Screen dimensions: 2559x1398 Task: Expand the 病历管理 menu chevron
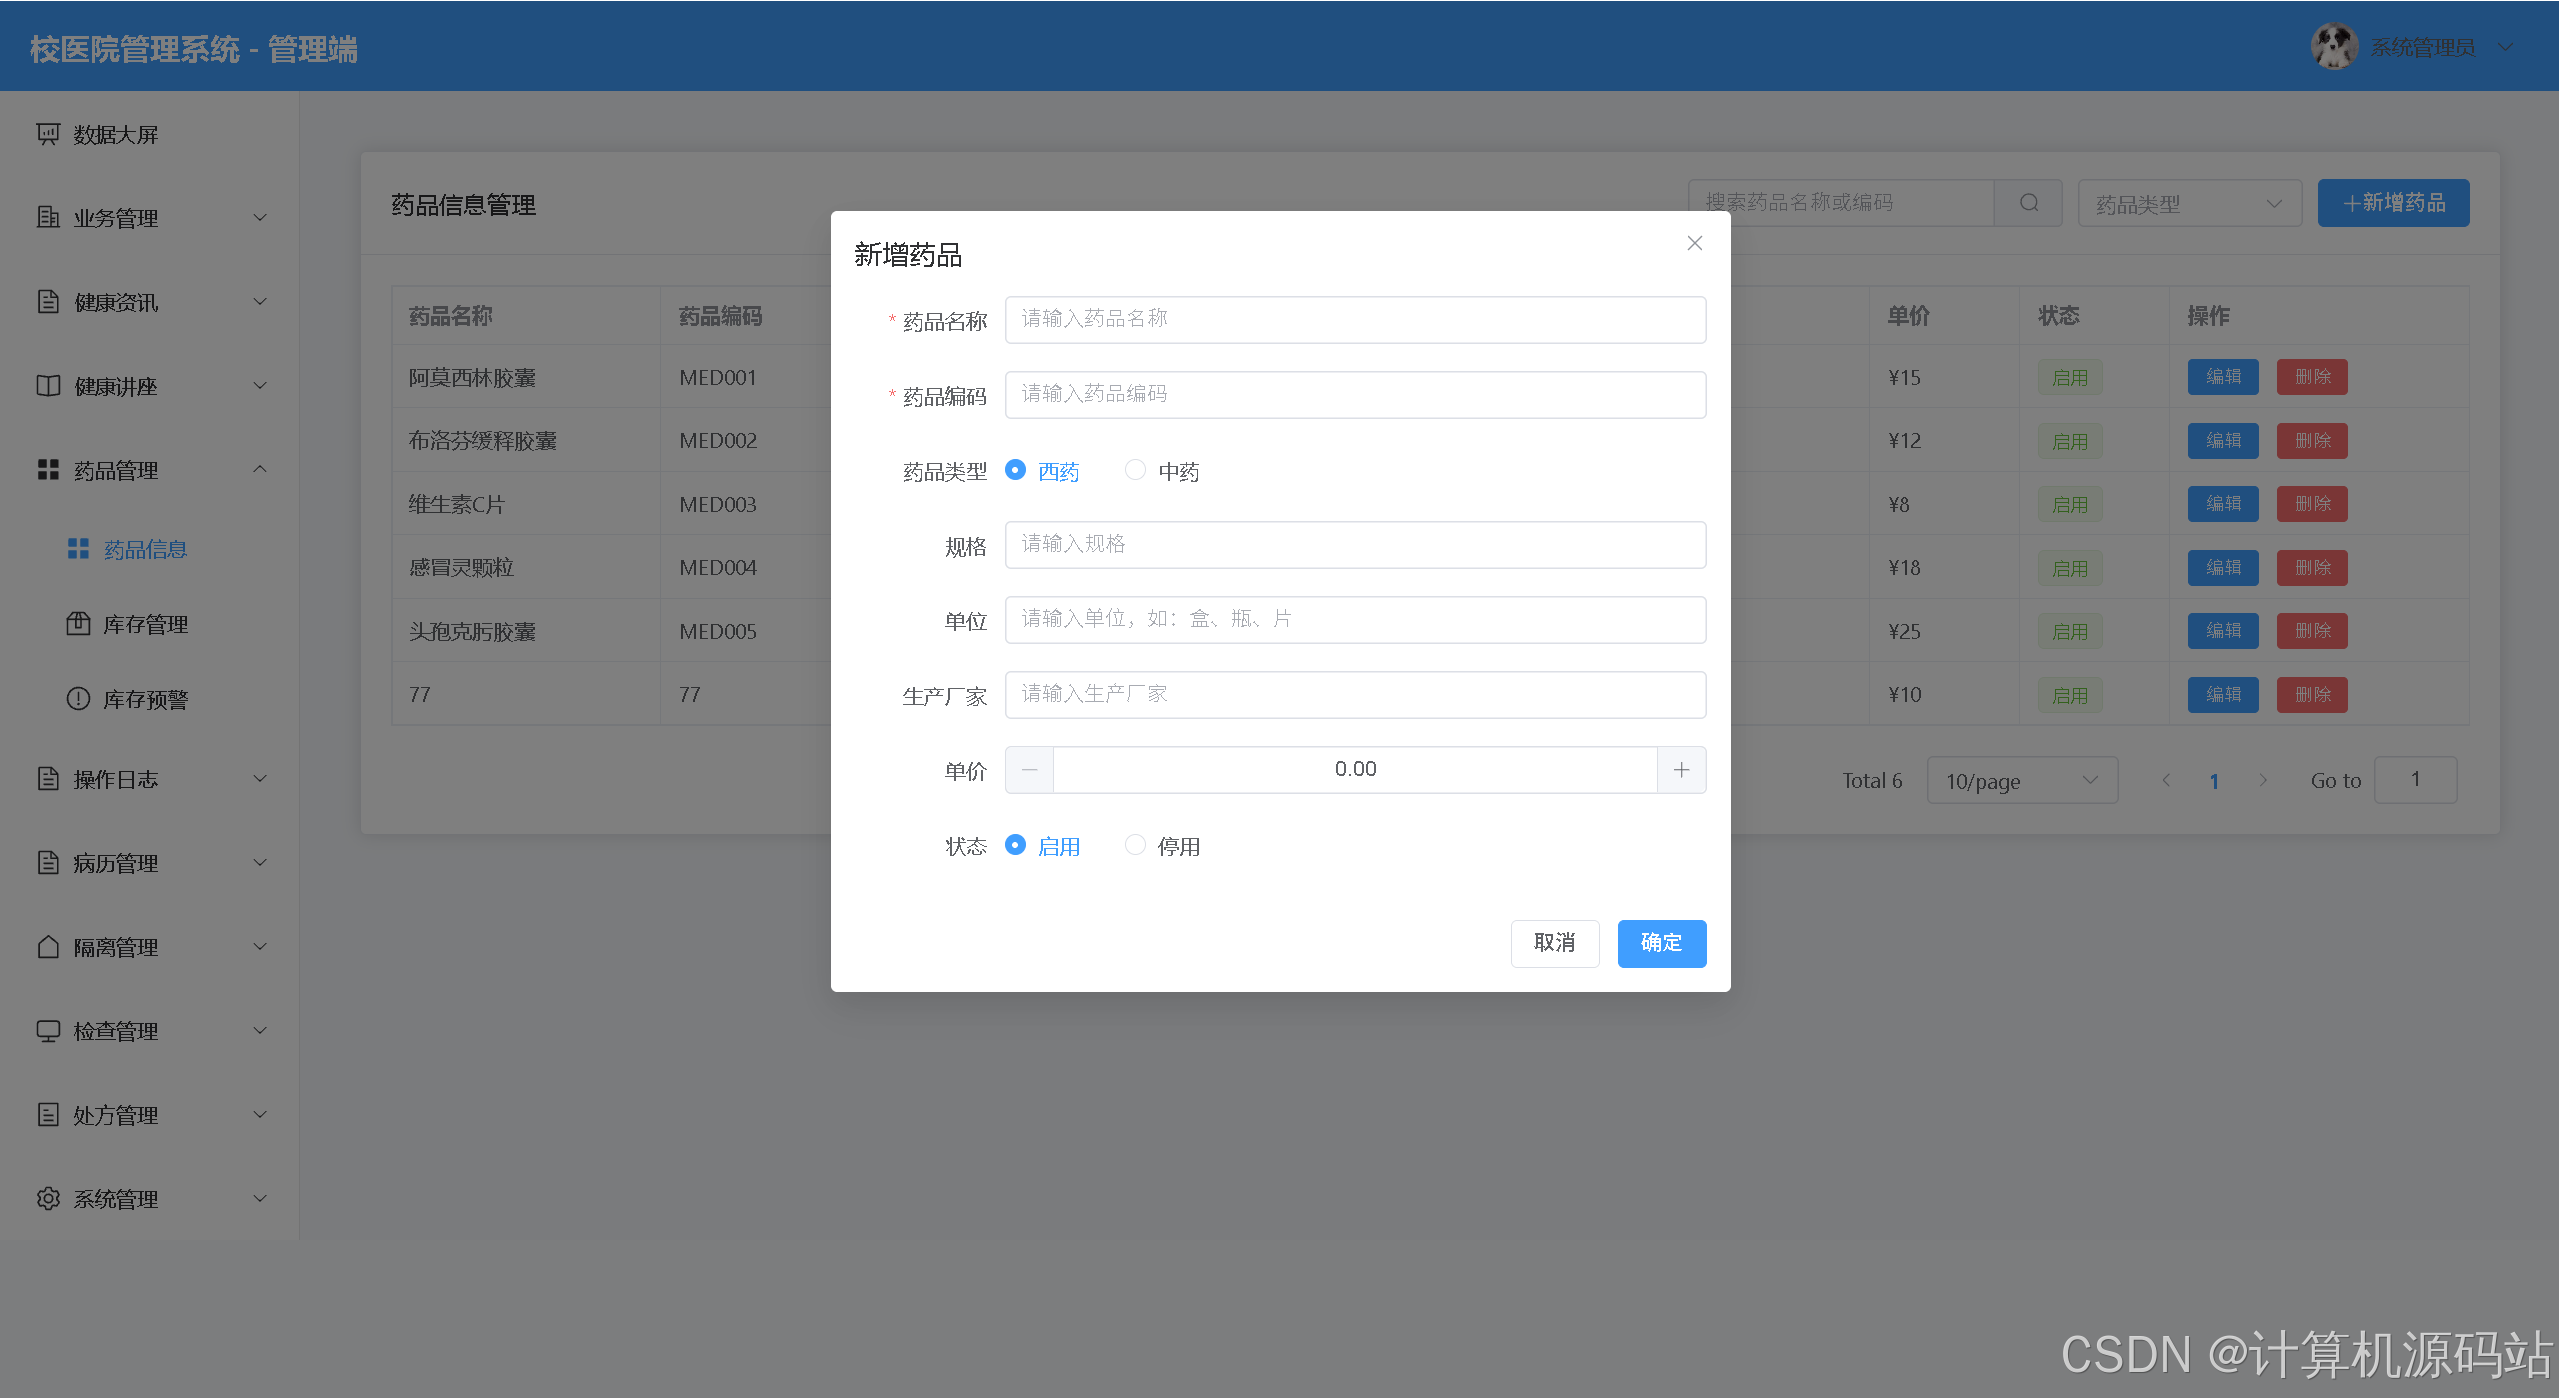point(260,862)
